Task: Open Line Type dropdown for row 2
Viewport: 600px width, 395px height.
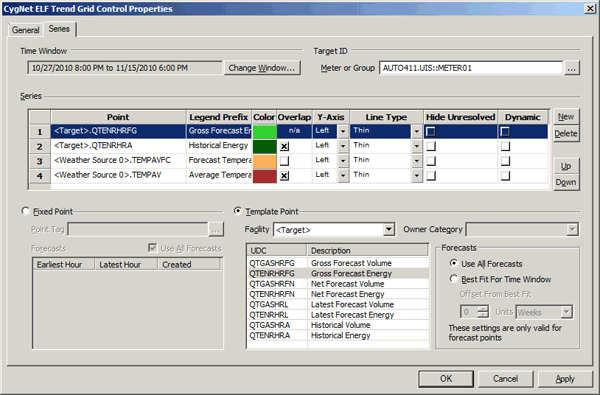Action: point(417,146)
